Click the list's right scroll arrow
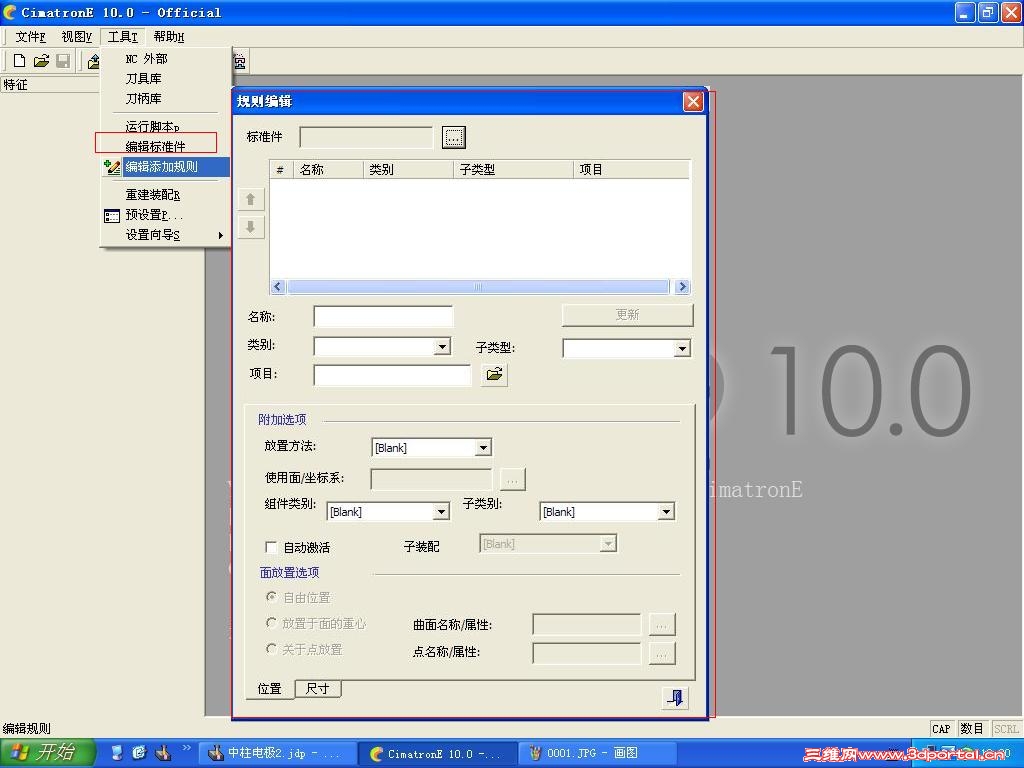The width and height of the screenshot is (1024, 768). (682, 287)
